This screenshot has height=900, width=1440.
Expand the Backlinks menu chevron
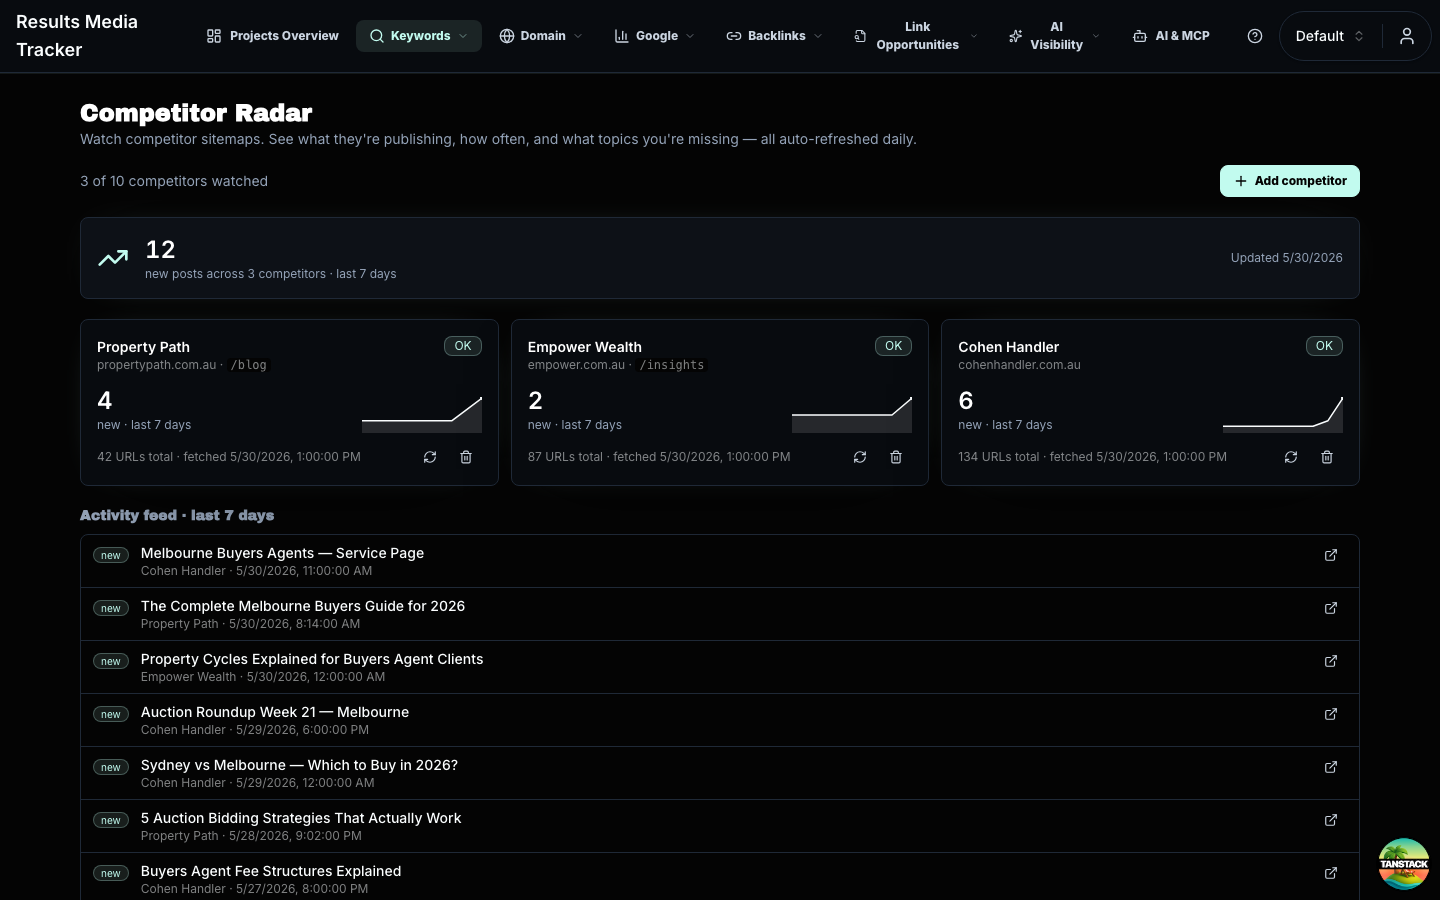818,36
